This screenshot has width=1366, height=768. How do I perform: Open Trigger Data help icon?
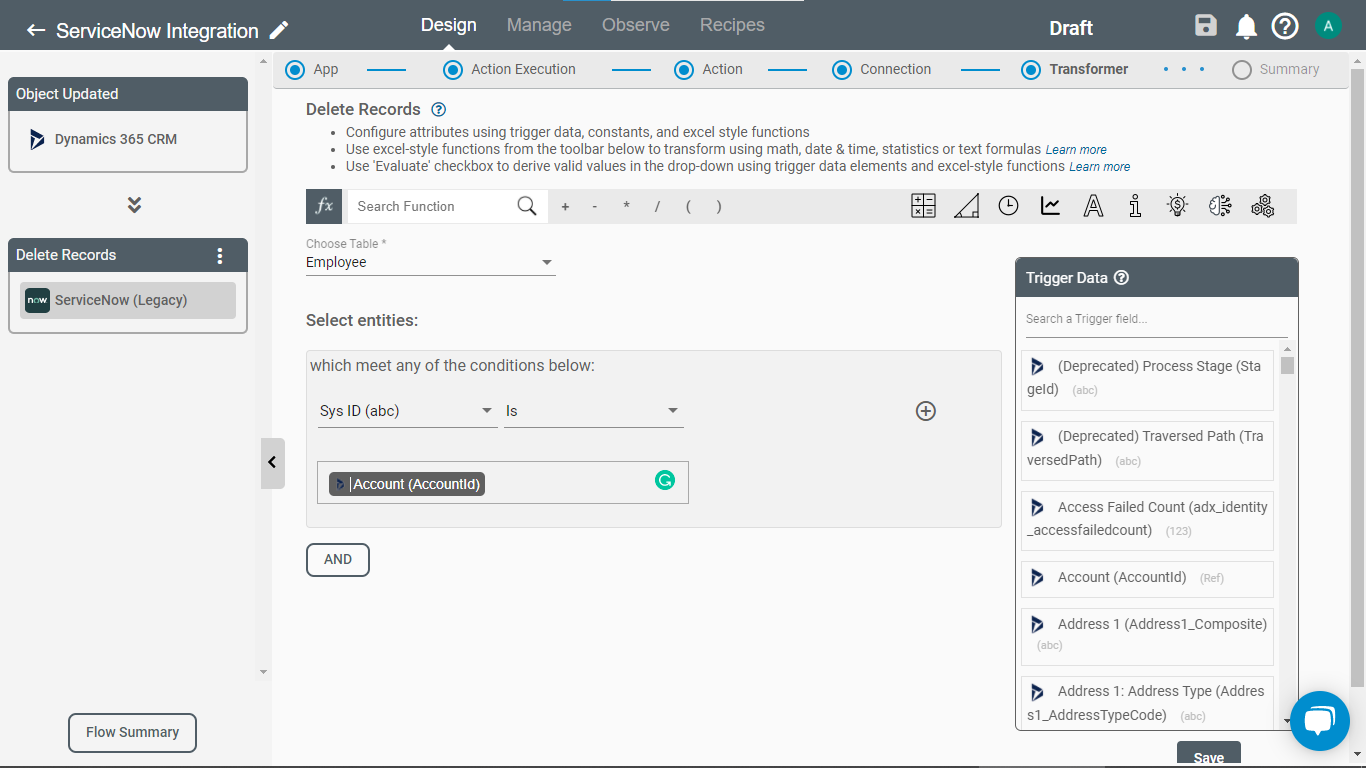click(1121, 278)
